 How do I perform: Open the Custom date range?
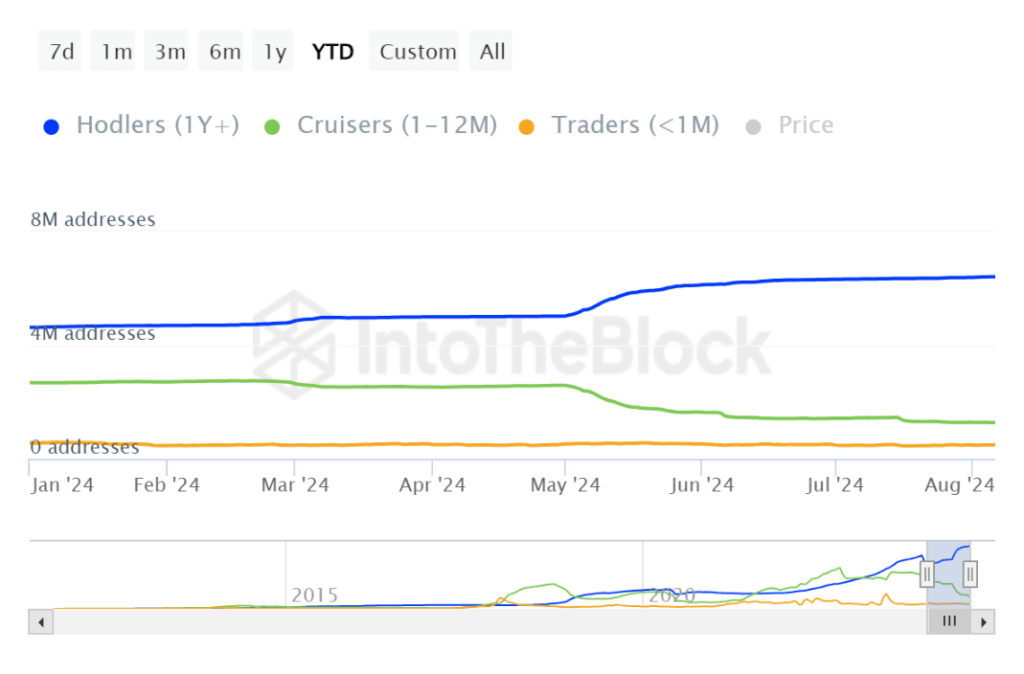tap(418, 52)
